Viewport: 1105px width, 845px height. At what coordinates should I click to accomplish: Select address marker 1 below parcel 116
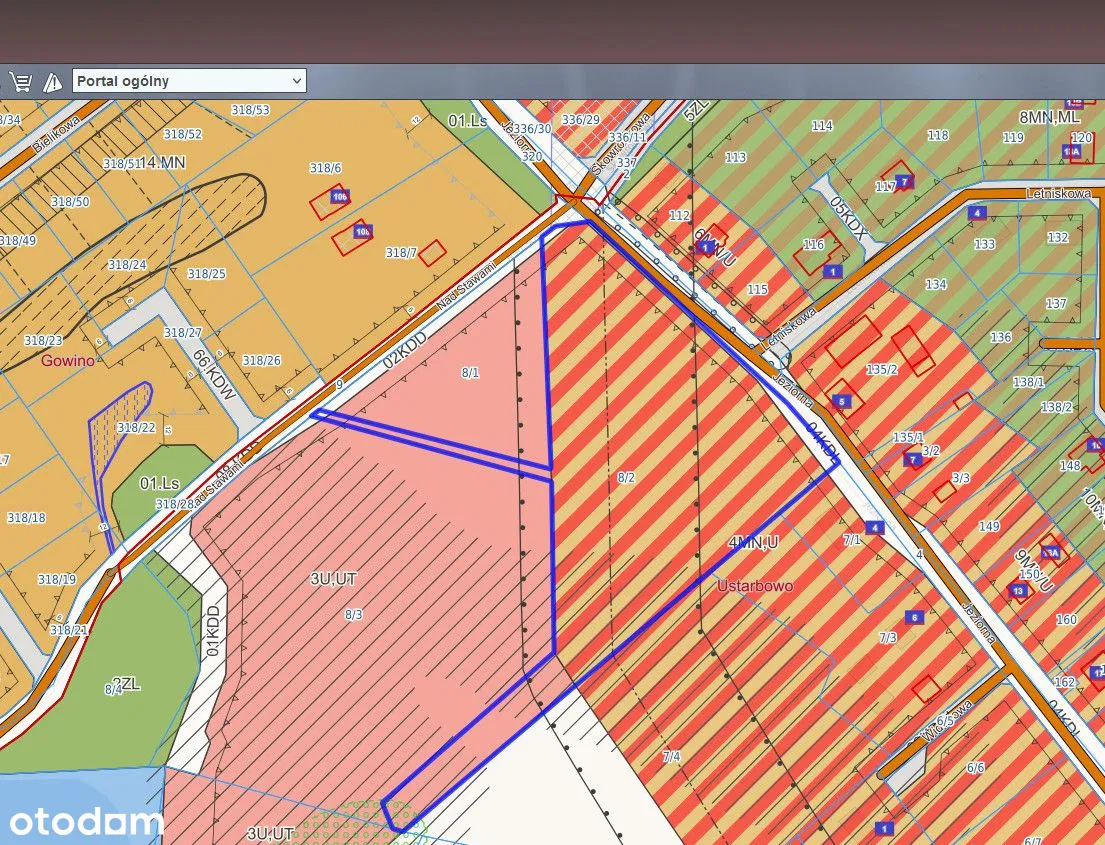[832, 271]
